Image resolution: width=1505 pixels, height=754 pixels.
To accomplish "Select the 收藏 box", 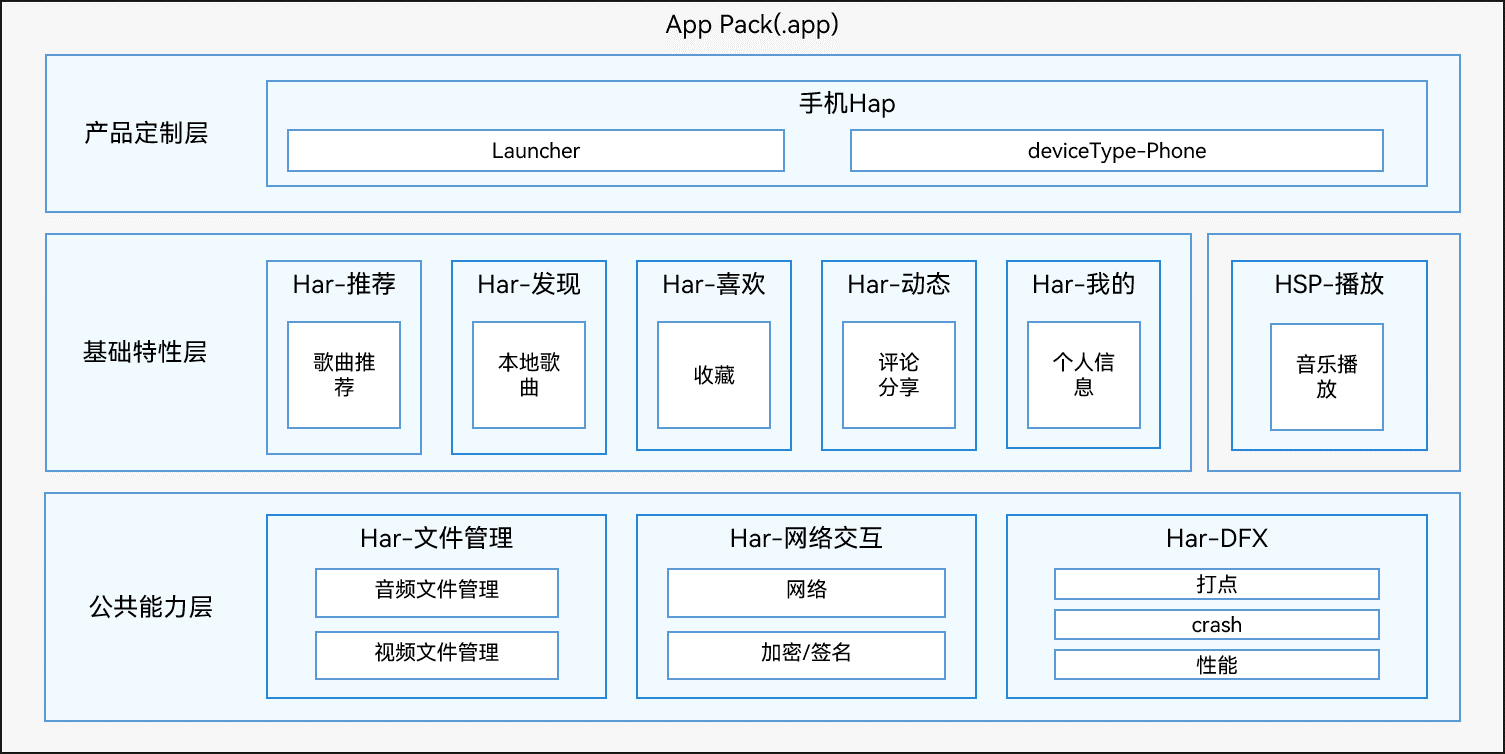I will (x=714, y=375).
